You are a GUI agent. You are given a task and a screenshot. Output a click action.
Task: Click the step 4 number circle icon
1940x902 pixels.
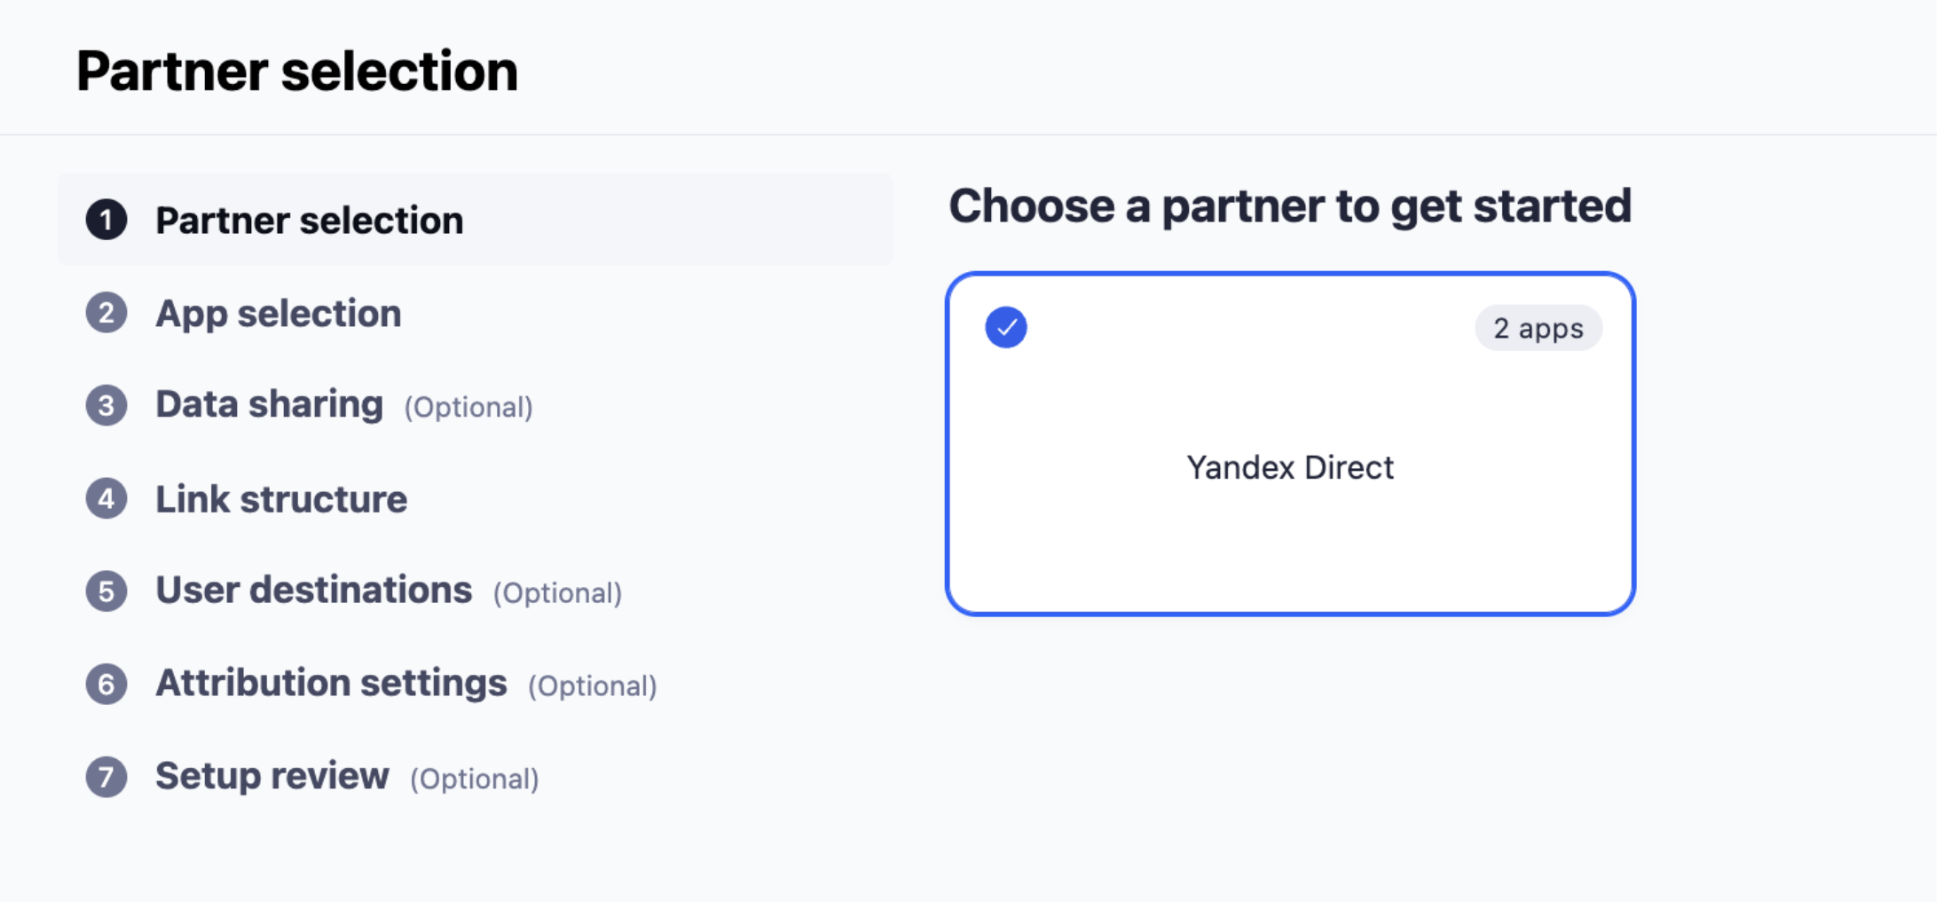106,499
